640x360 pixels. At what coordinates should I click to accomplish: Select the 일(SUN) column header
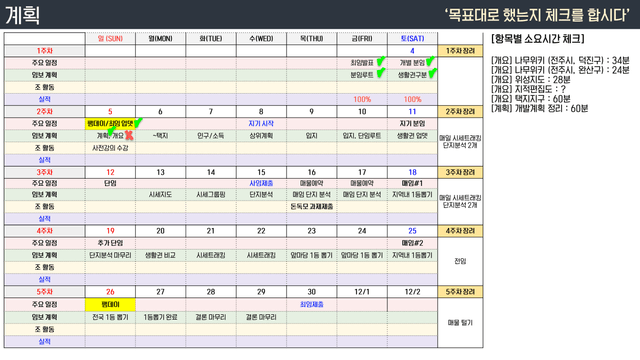pos(110,38)
